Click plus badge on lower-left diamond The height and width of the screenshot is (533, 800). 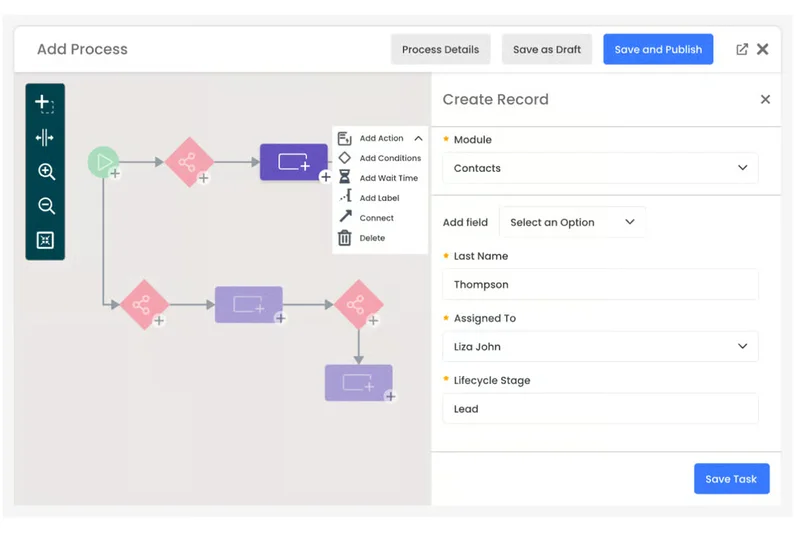(159, 320)
